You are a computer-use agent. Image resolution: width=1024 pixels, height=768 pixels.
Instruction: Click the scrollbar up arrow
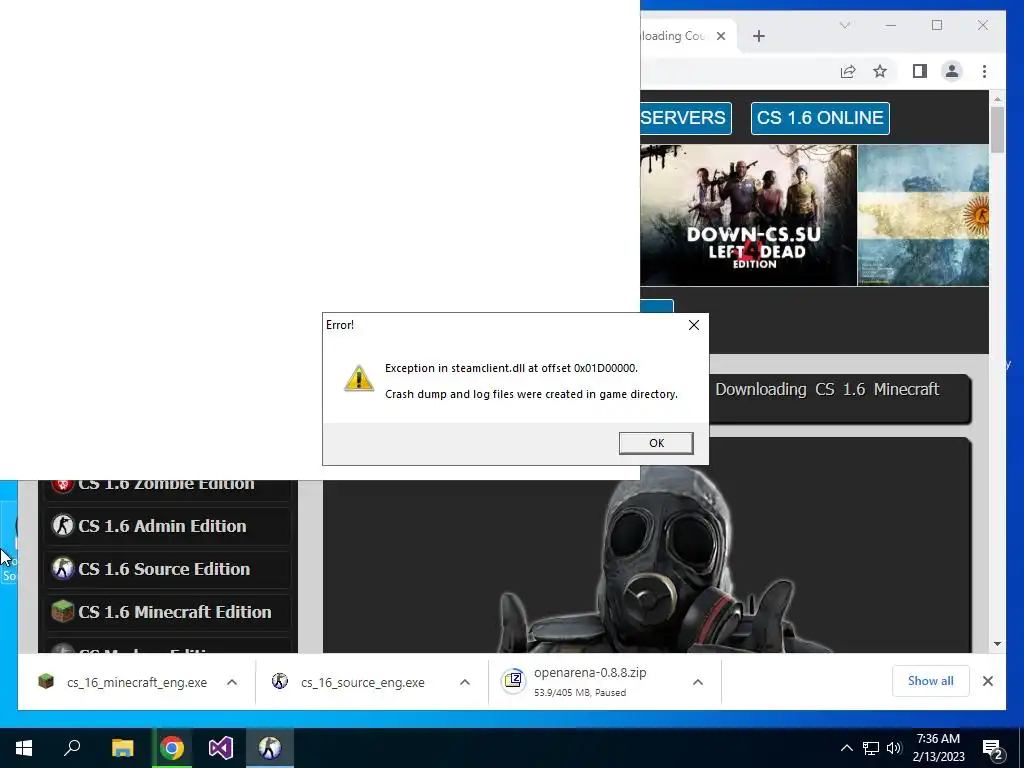point(997,99)
